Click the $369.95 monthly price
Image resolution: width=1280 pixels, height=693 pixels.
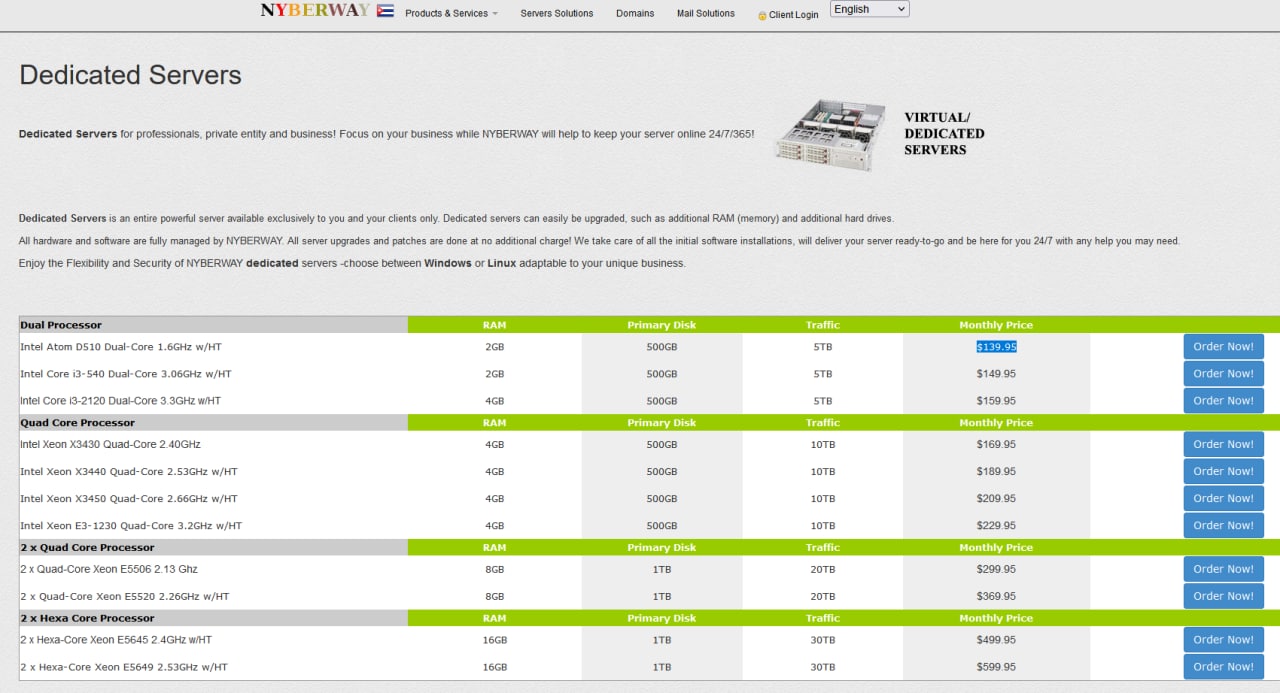(996, 597)
